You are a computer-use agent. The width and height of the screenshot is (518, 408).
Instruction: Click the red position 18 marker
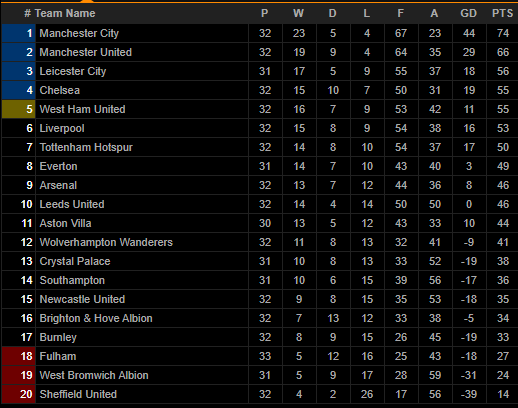click(x=19, y=356)
